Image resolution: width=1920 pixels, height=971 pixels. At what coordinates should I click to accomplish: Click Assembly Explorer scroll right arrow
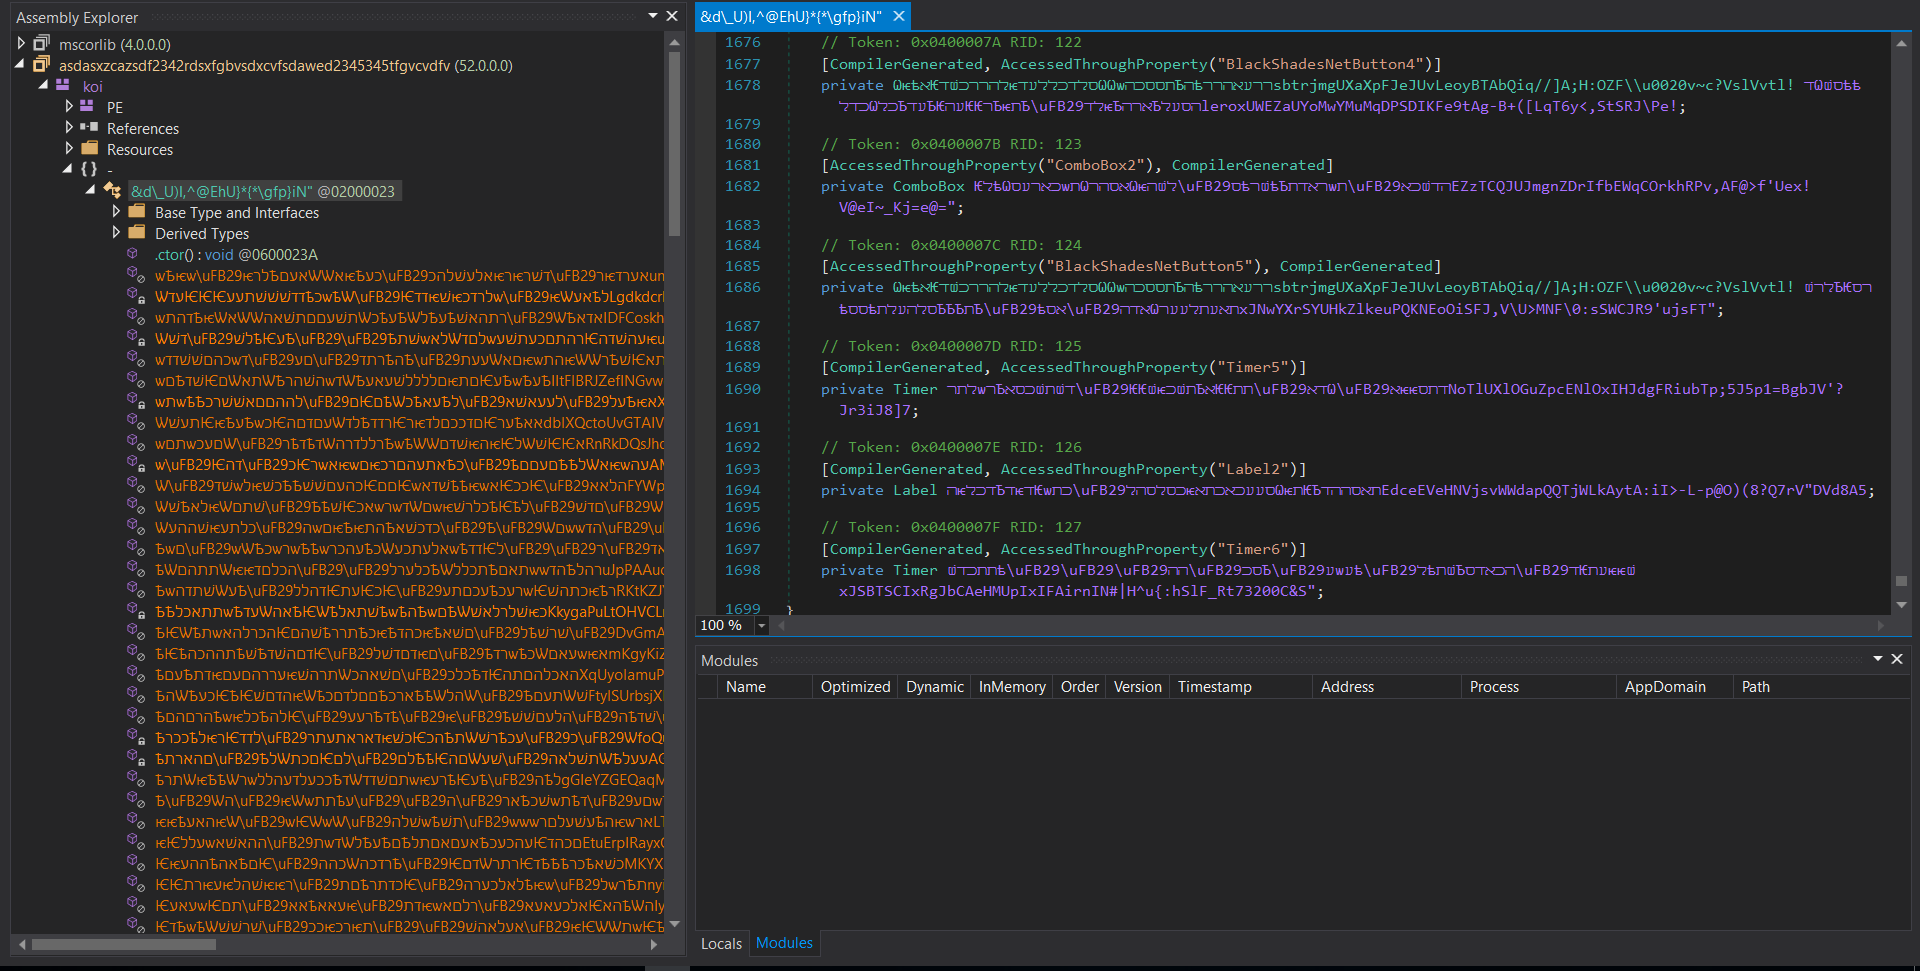pos(654,944)
